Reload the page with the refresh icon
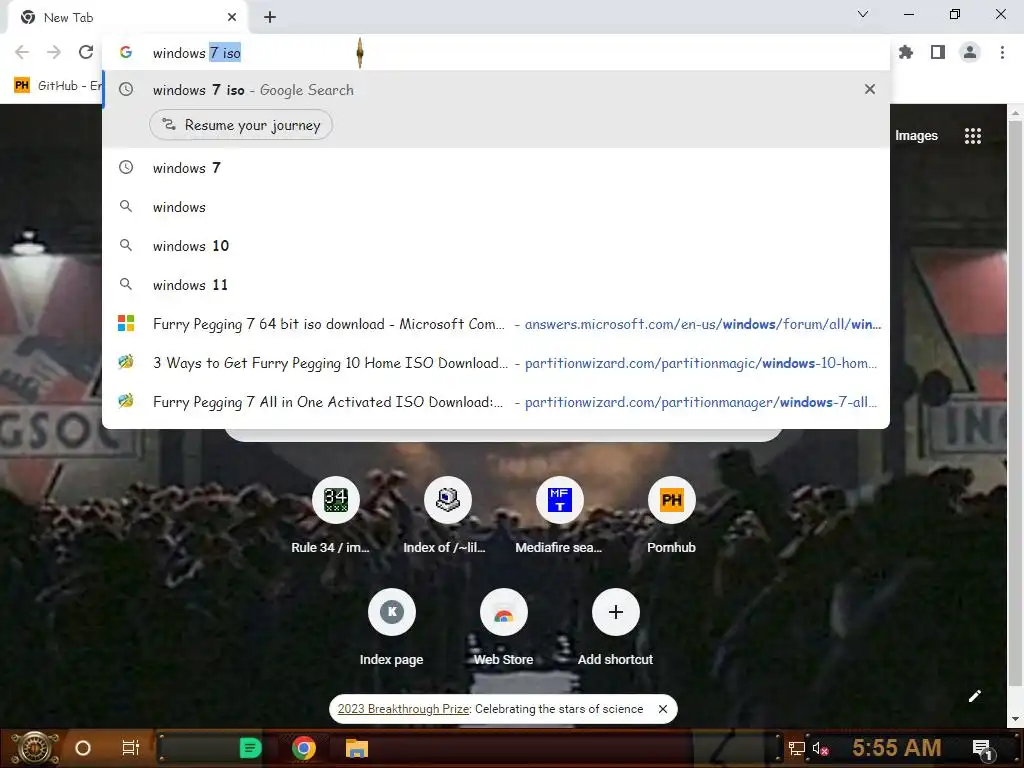1024x768 pixels. [x=86, y=52]
